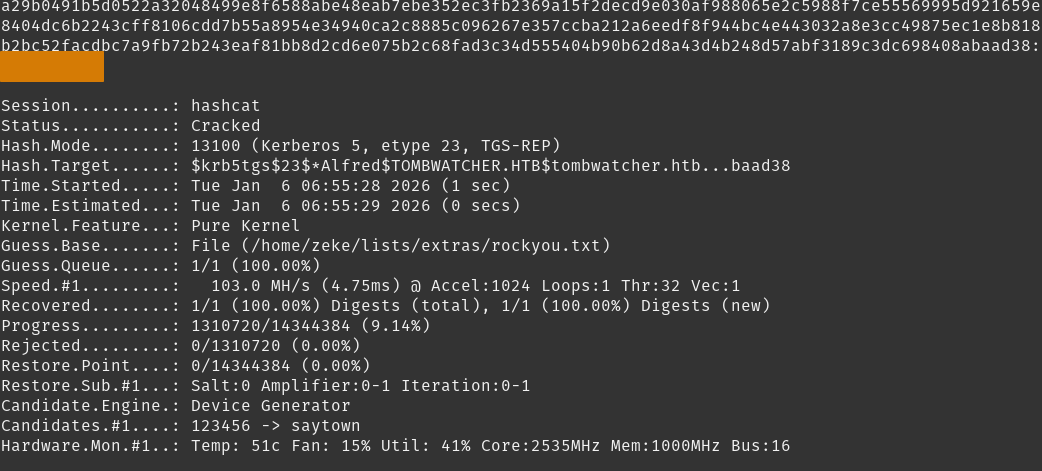Click the Progress 1310720/14344384 value

click(310, 326)
